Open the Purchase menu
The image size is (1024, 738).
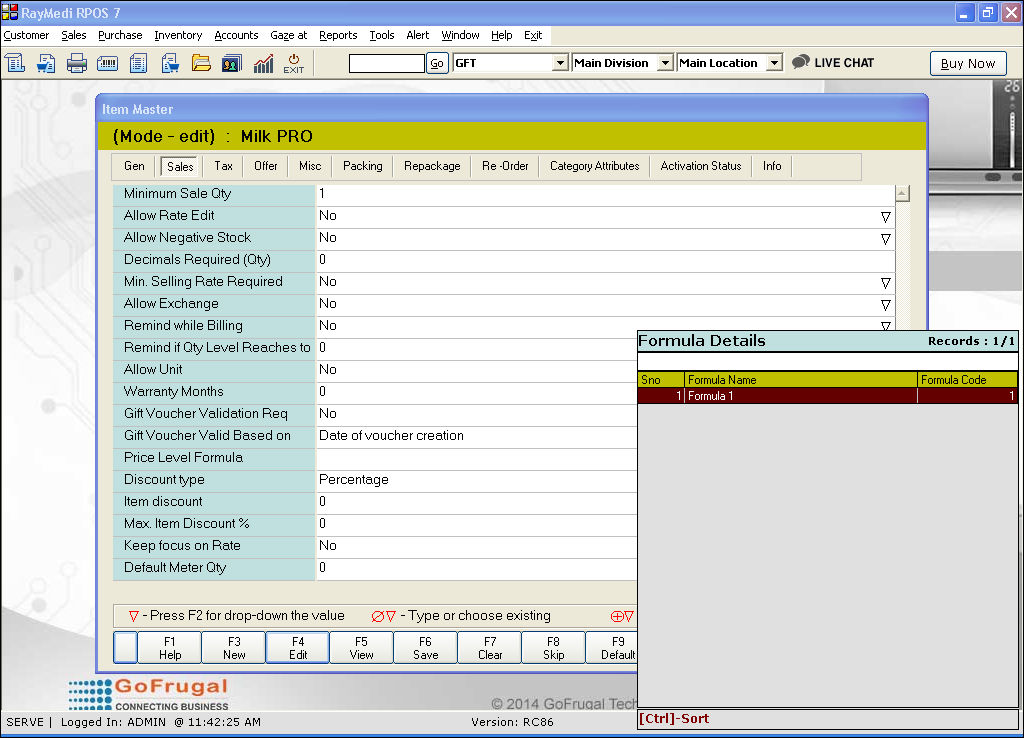[x=120, y=35]
